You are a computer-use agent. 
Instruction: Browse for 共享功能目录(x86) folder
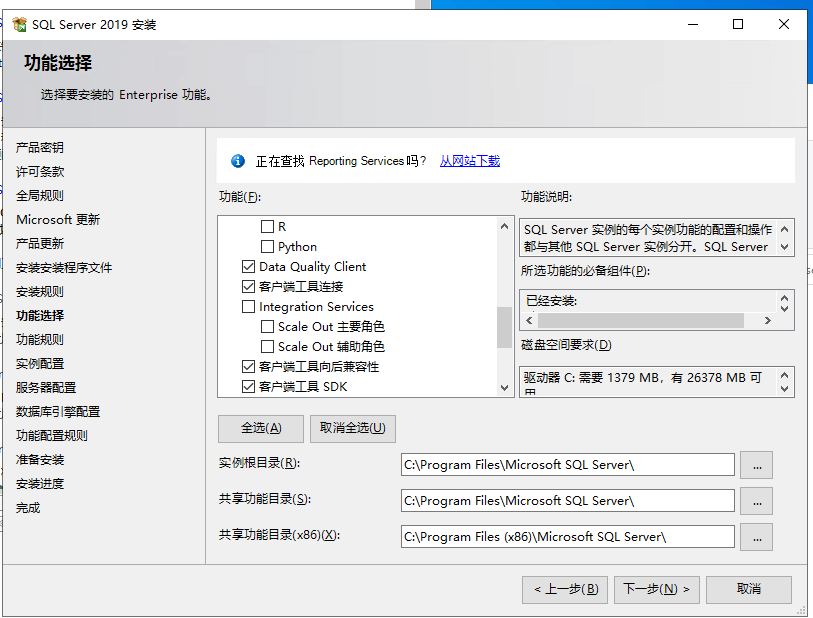click(x=756, y=537)
